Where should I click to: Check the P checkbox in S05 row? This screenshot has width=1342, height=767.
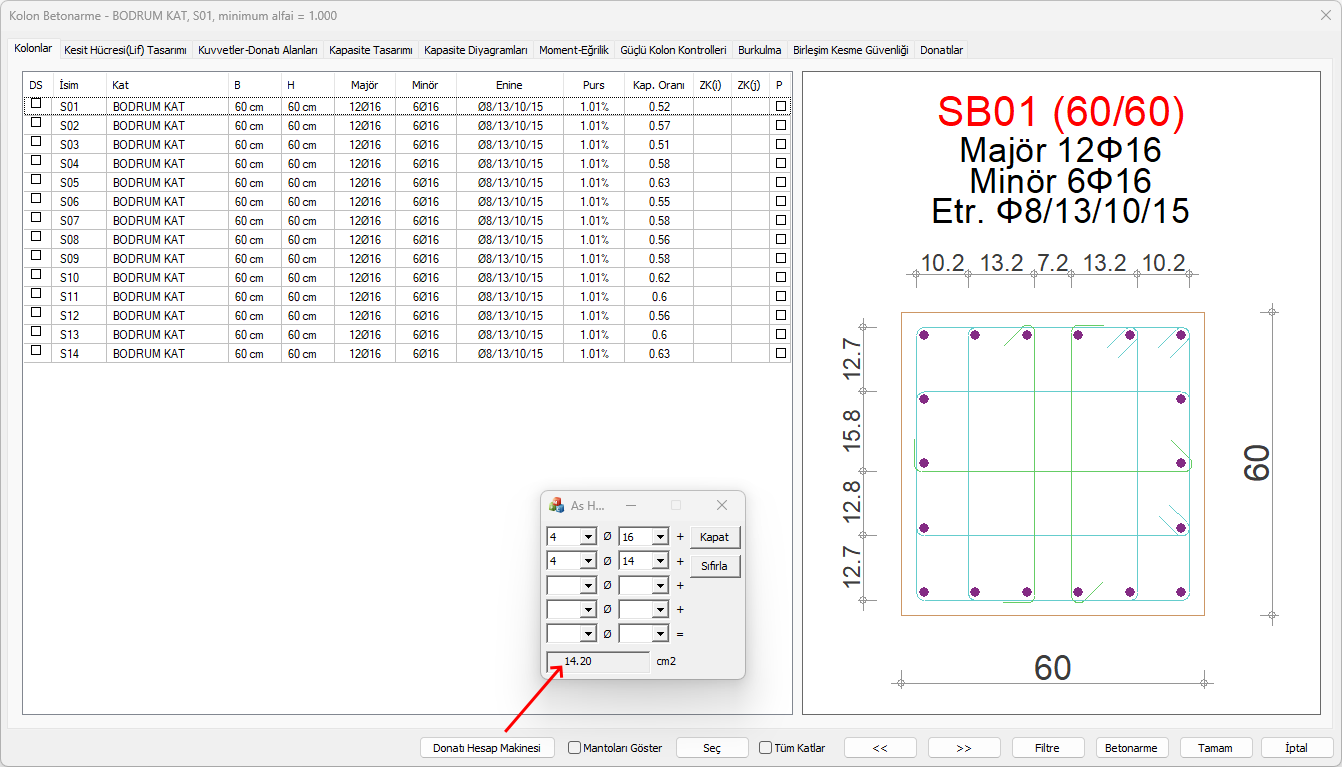[780, 182]
